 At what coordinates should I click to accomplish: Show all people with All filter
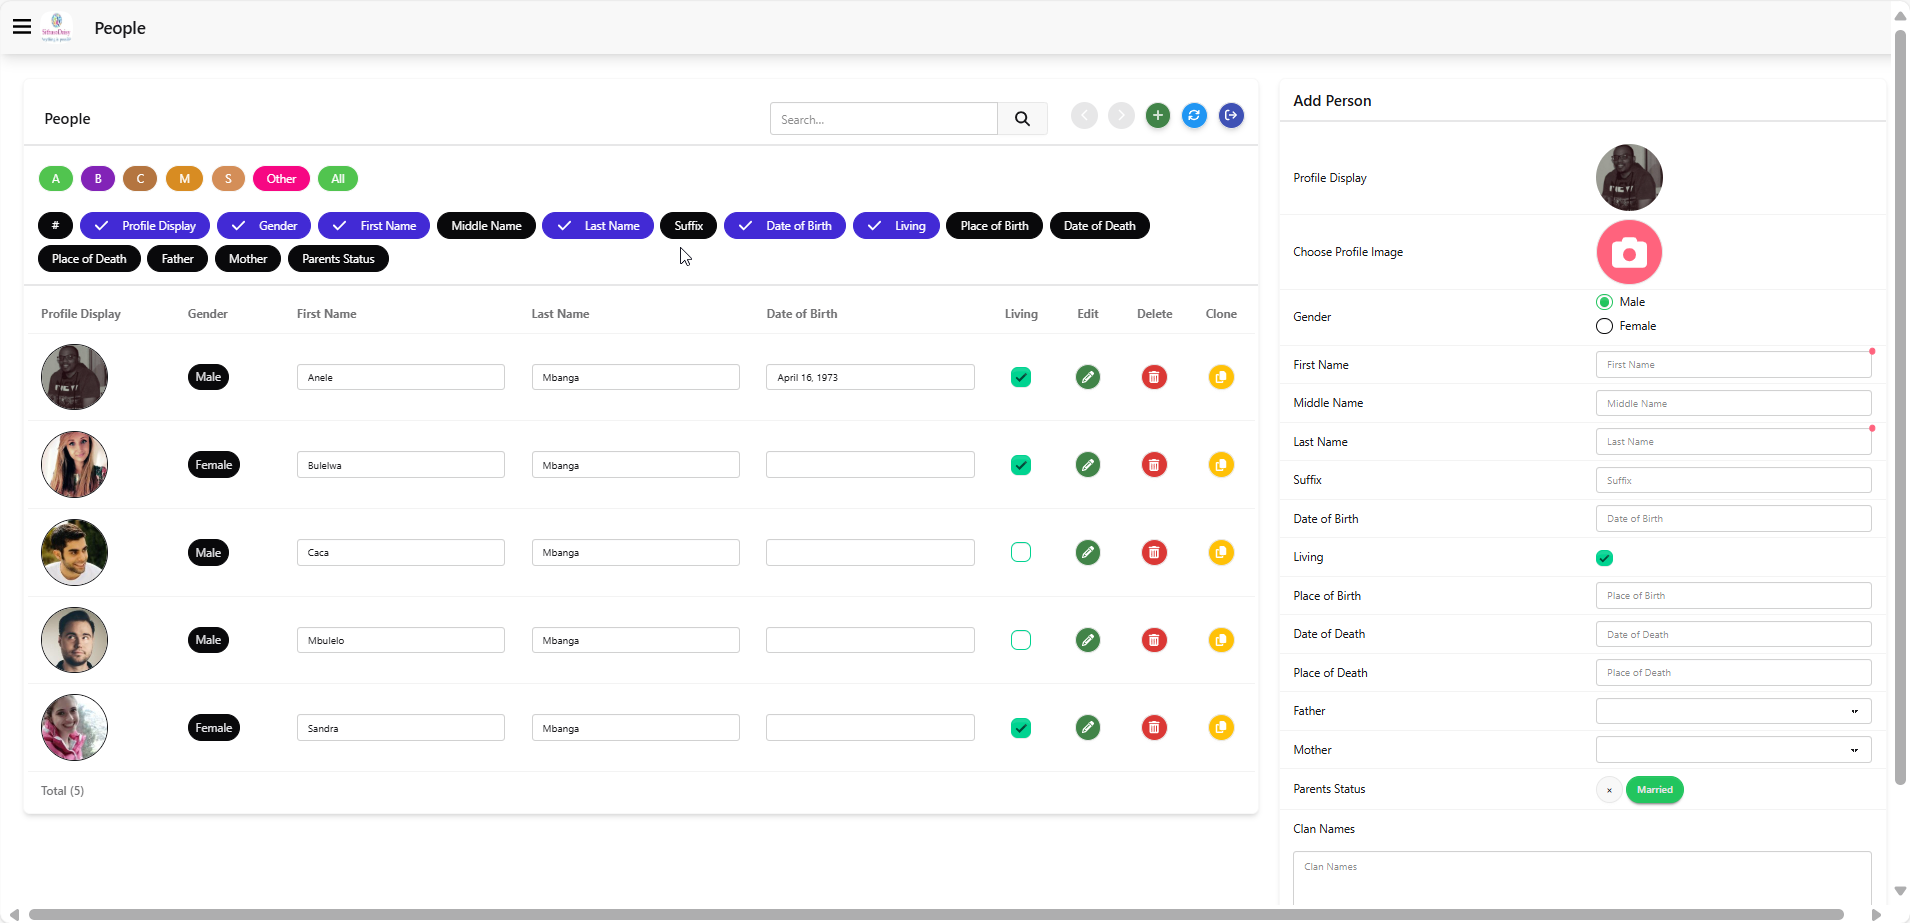click(338, 179)
